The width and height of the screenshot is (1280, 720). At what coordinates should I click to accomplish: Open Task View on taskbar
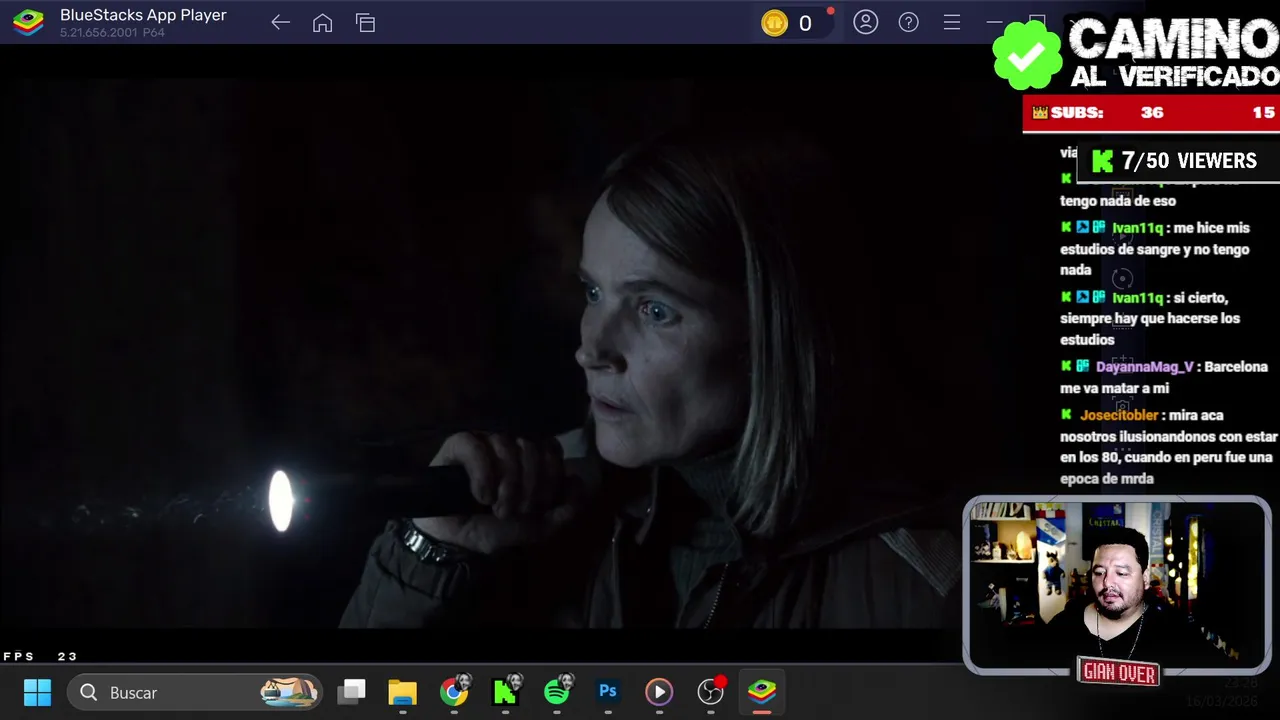352,692
